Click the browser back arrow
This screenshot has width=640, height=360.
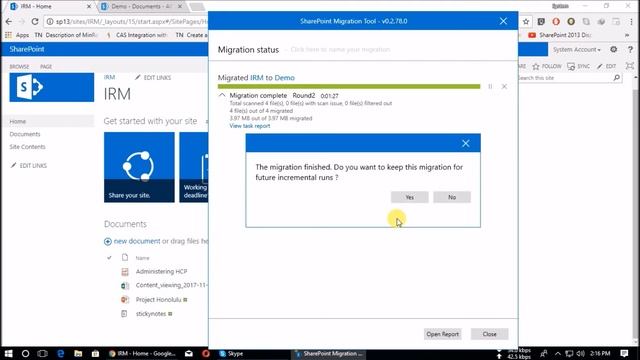9,21
